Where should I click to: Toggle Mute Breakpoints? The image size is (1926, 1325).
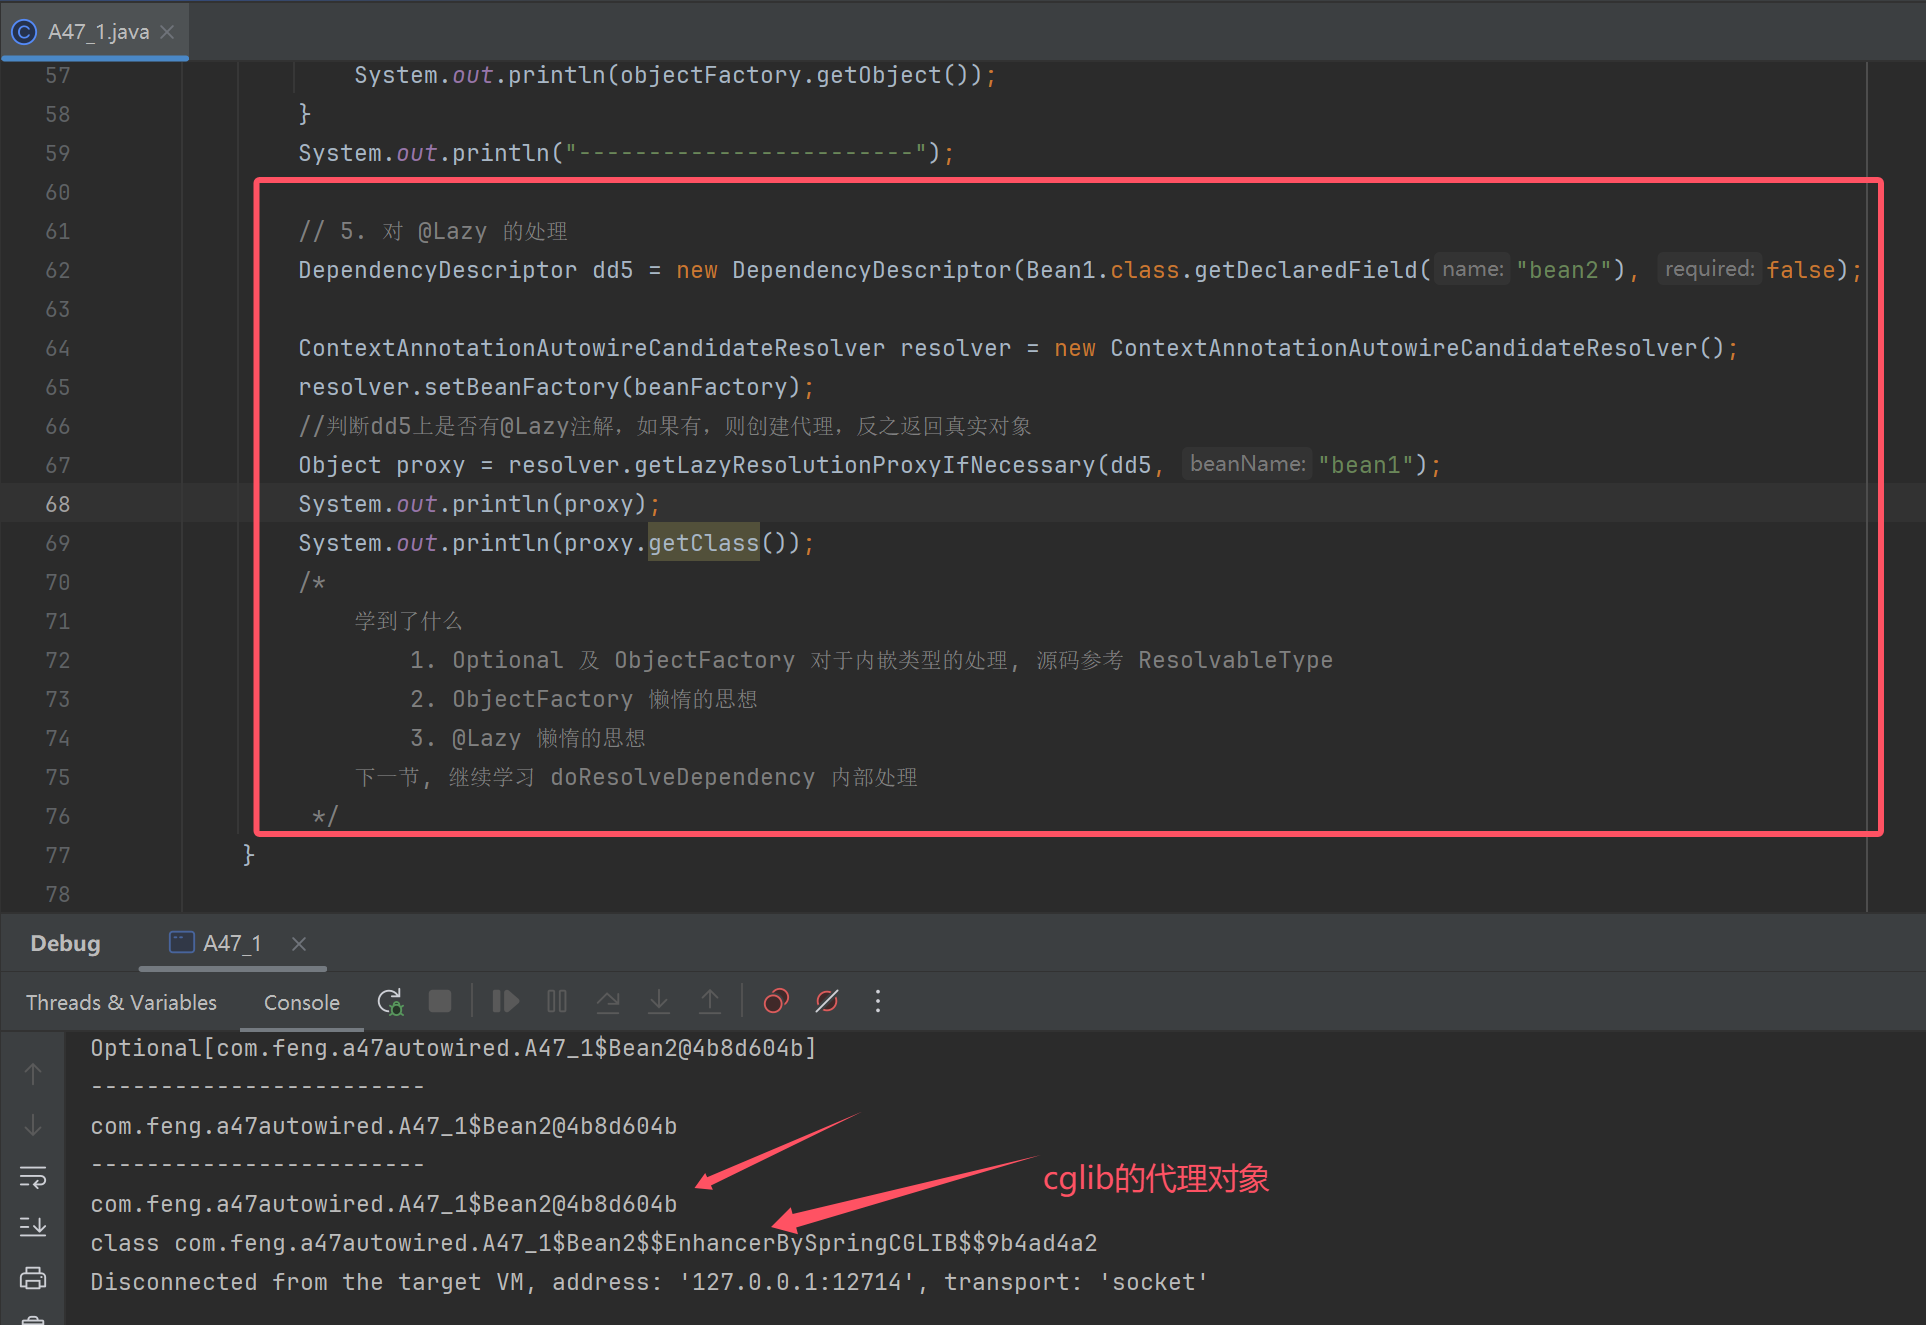click(827, 1002)
